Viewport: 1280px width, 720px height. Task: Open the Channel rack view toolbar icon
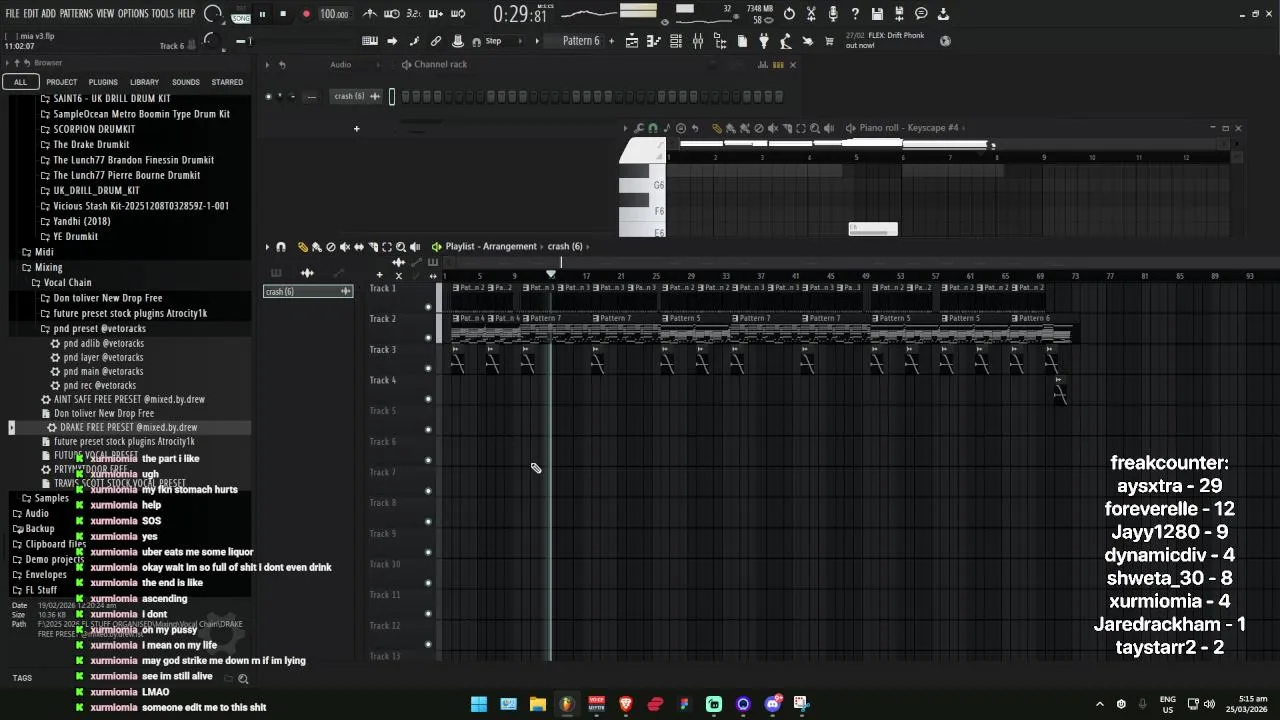tap(676, 41)
